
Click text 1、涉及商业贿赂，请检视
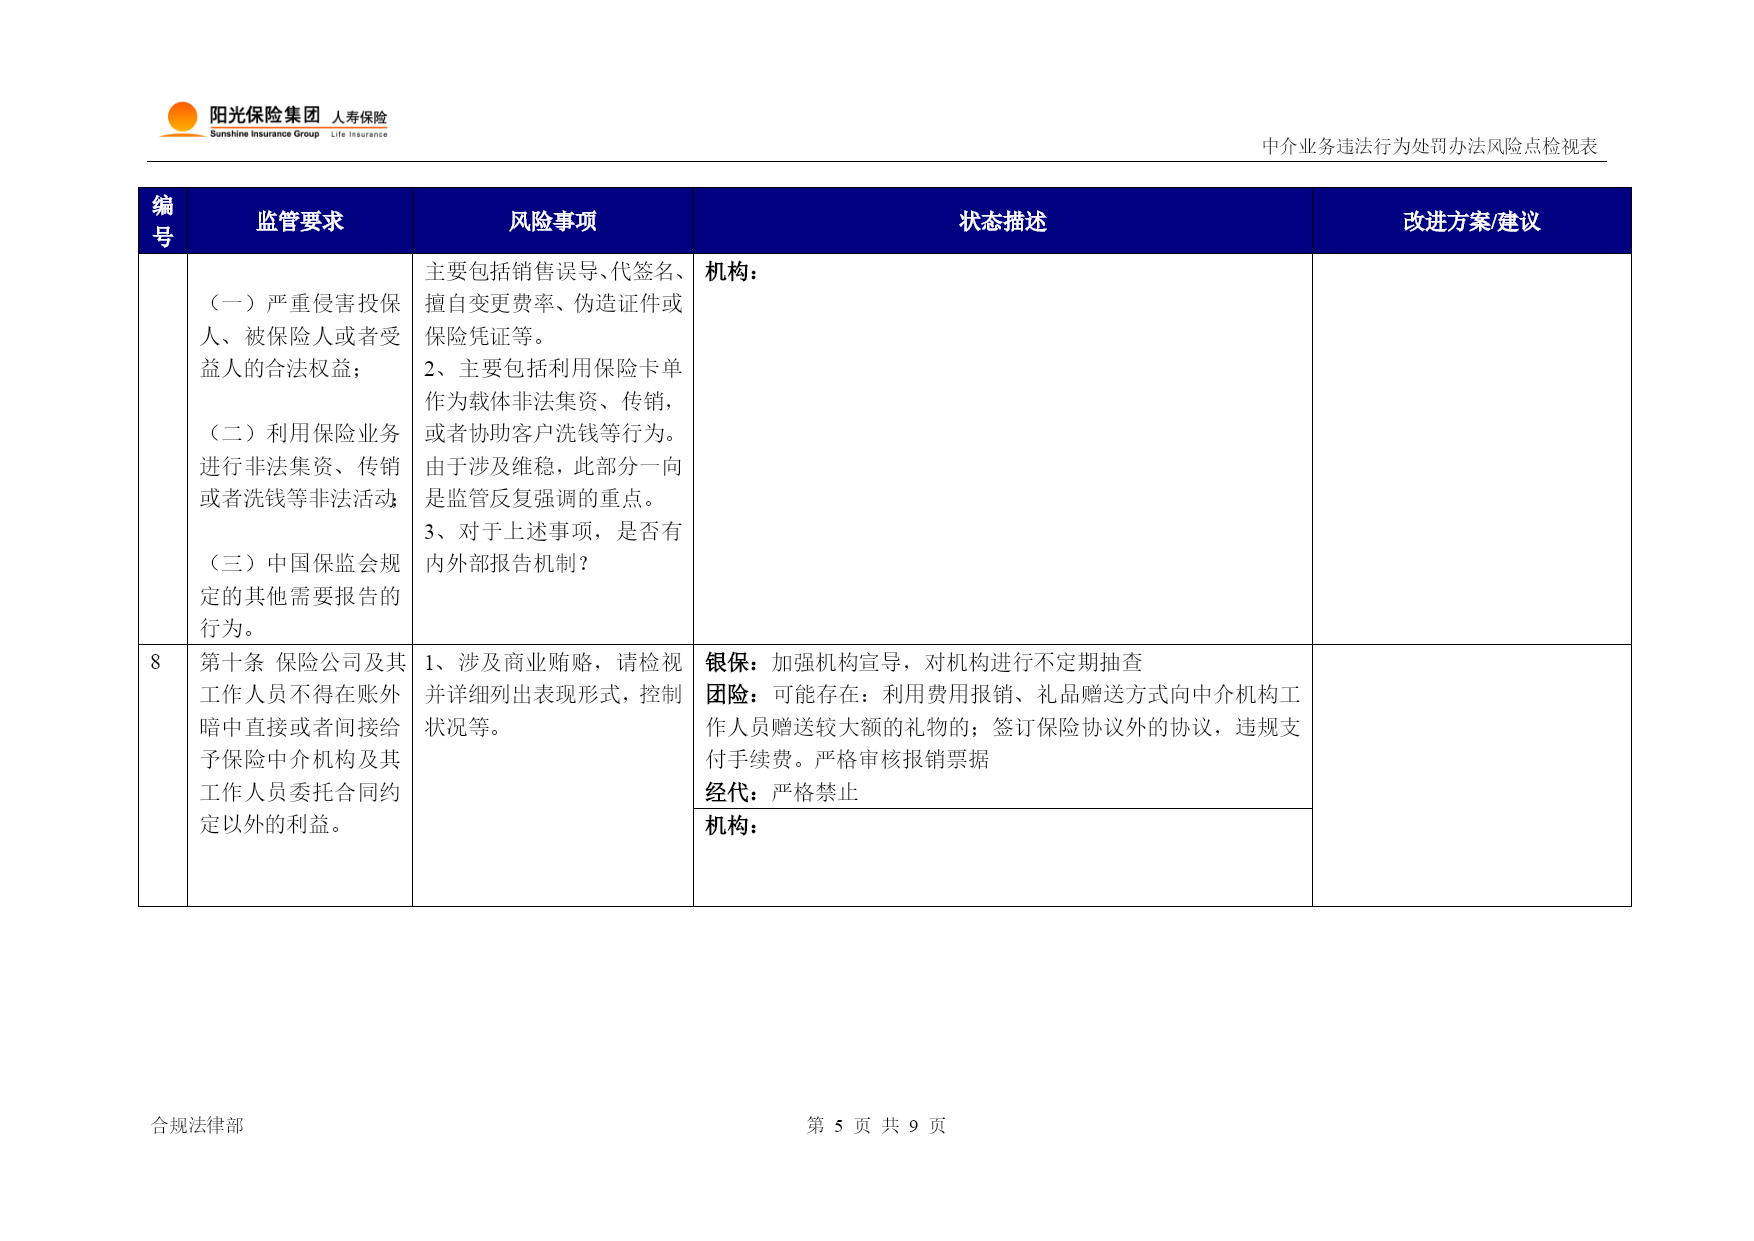(x=554, y=662)
